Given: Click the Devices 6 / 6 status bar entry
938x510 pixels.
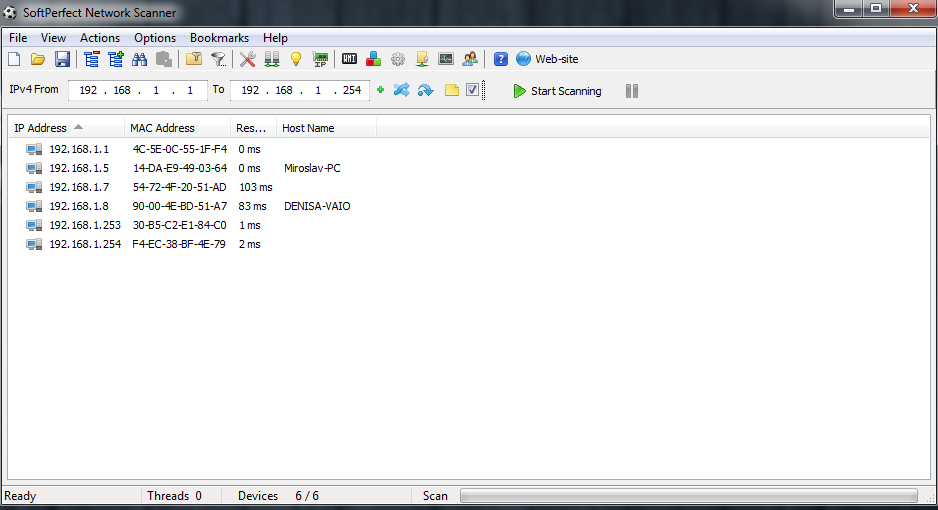Looking at the screenshot, I should 278,496.
